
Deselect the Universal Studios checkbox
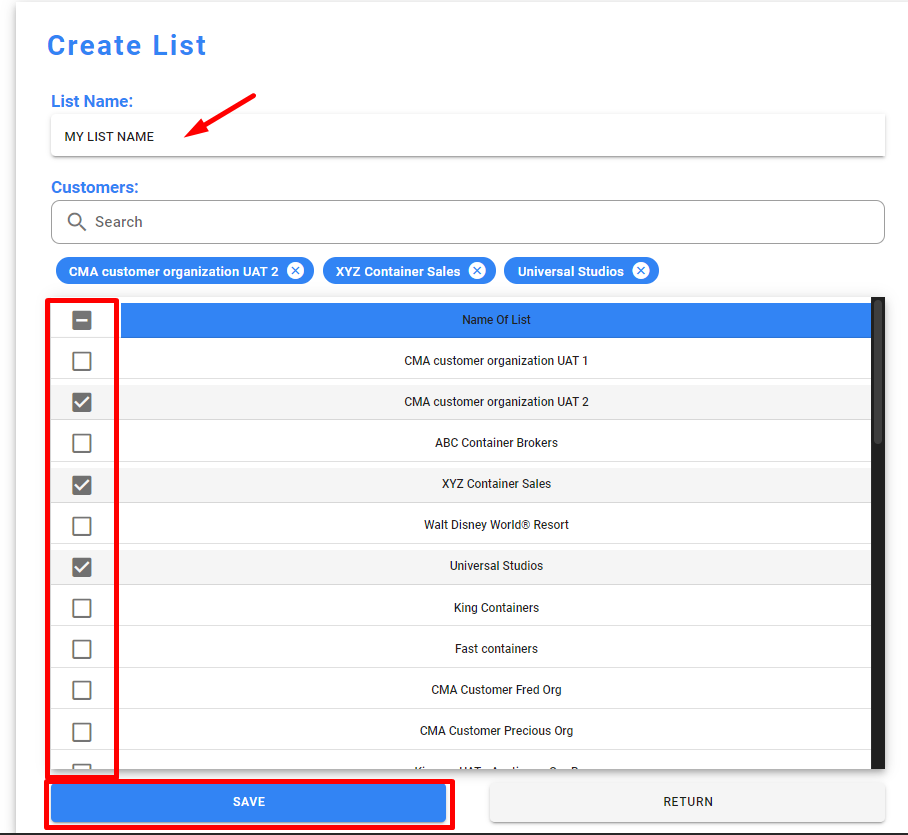(82, 567)
